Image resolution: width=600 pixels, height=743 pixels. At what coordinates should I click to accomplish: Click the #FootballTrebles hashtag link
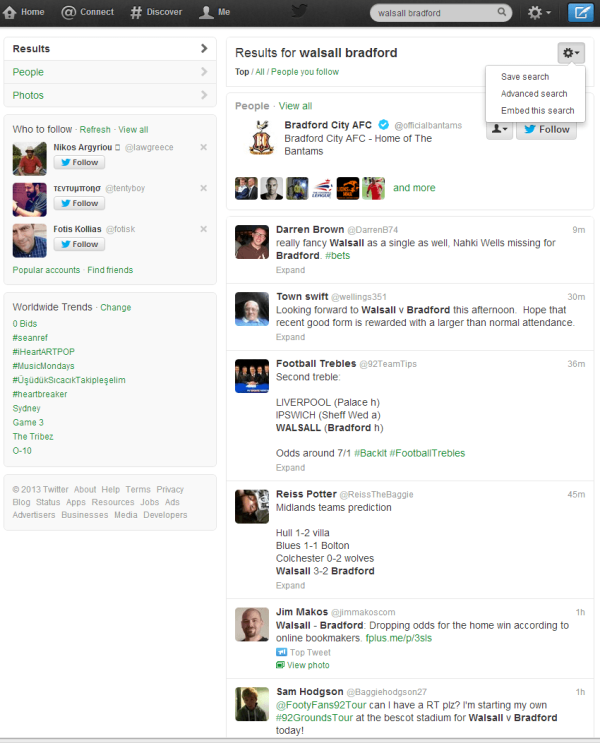coord(427,453)
